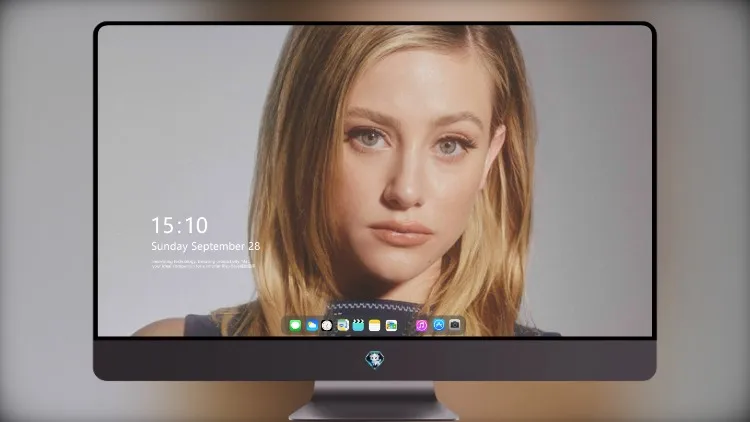Image resolution: width=750 pixels, height=422 pixels.
Task: Click the logo badge on the monitor chin
Action: pyautogui.click(x=375, y=359)
